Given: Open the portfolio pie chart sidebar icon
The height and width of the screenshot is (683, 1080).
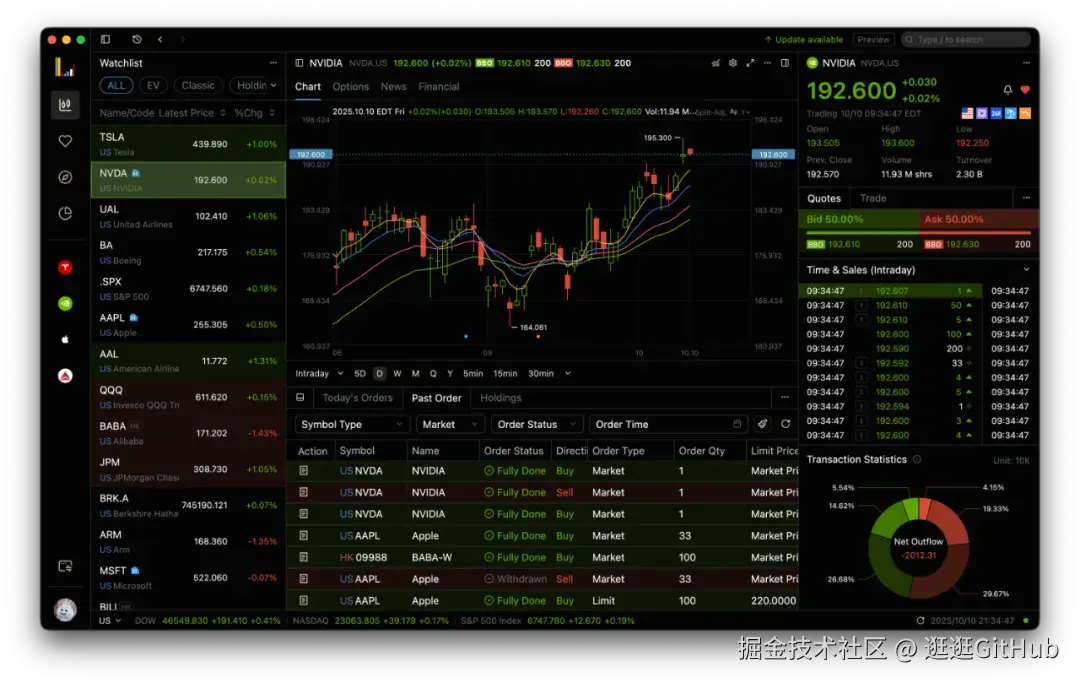Looking at the screenshot, I should click(x=65, y=213).
